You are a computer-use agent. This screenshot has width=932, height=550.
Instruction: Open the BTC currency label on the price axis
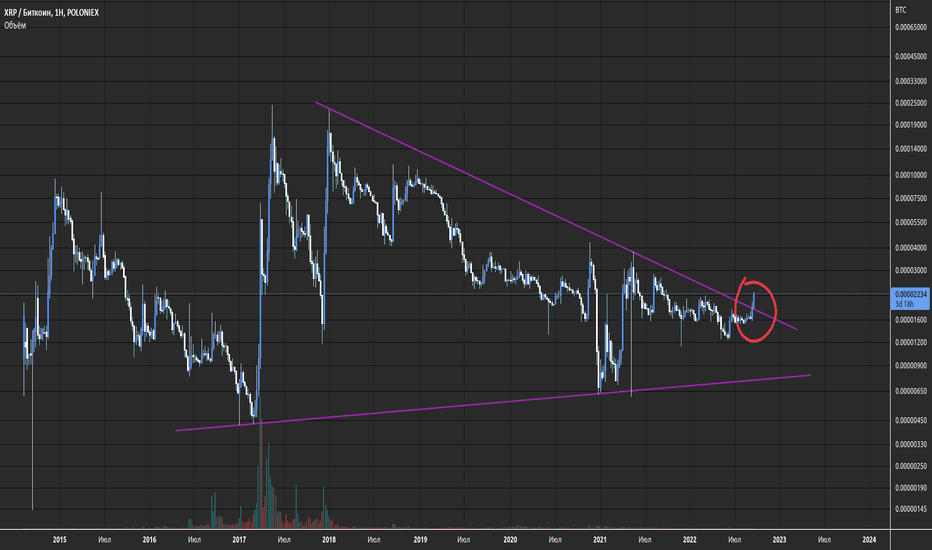pos(900,10)
